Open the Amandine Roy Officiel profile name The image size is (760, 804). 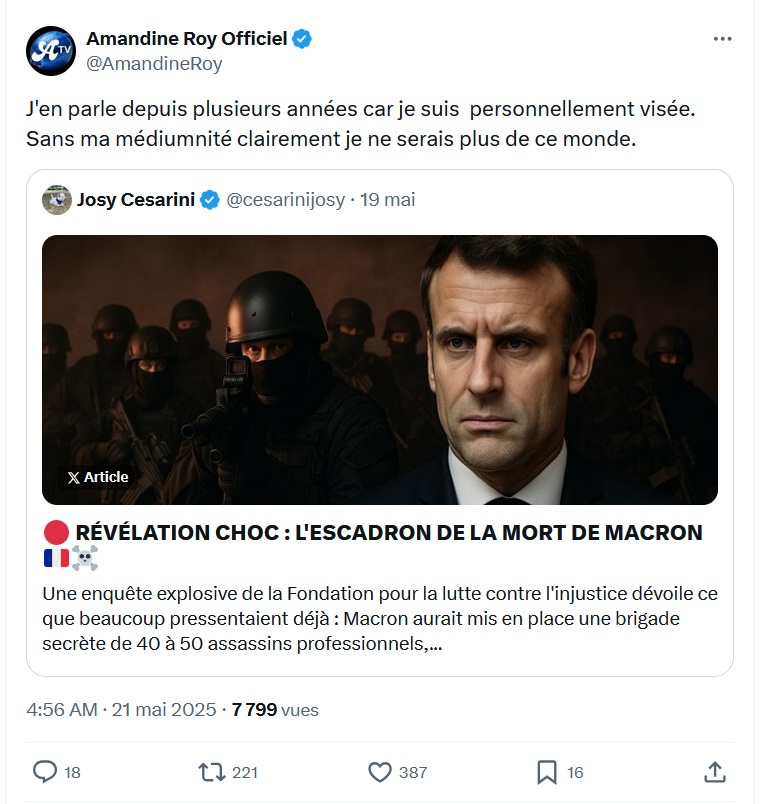186,39
